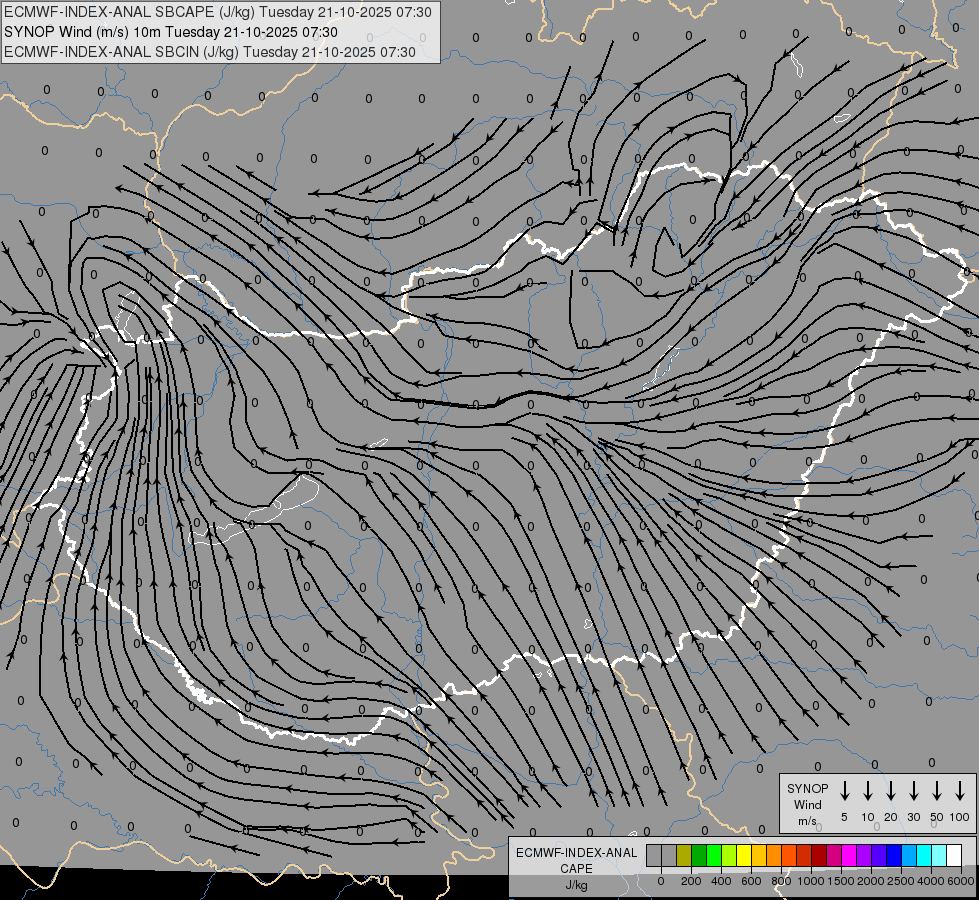Screen dimensions: 979x900
Task: Click the wind arrow above the 50 label
Action: pos(937,791)
